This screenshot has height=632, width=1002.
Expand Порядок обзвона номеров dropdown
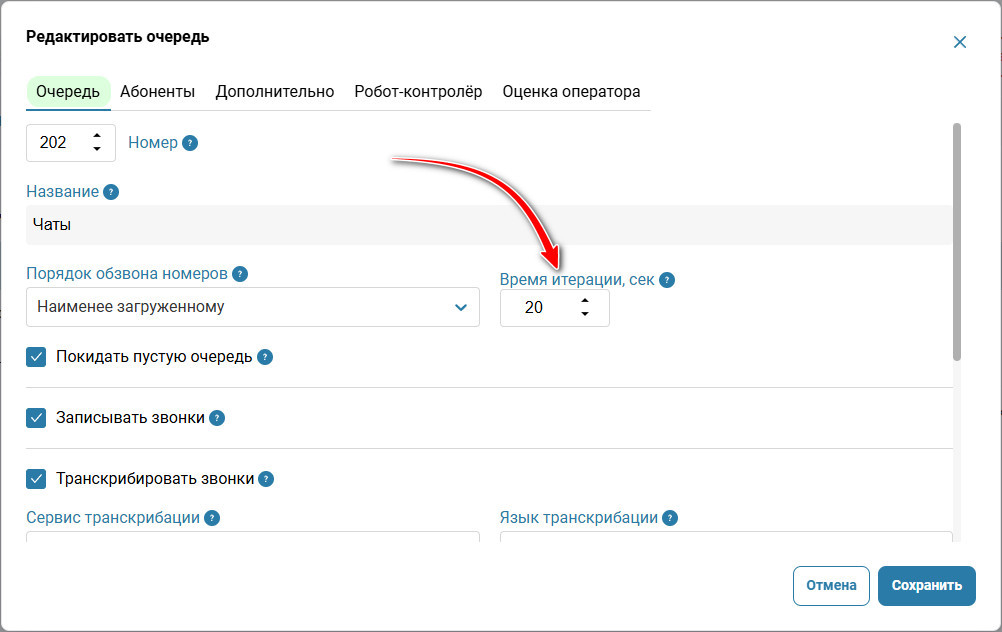[252, 307]
